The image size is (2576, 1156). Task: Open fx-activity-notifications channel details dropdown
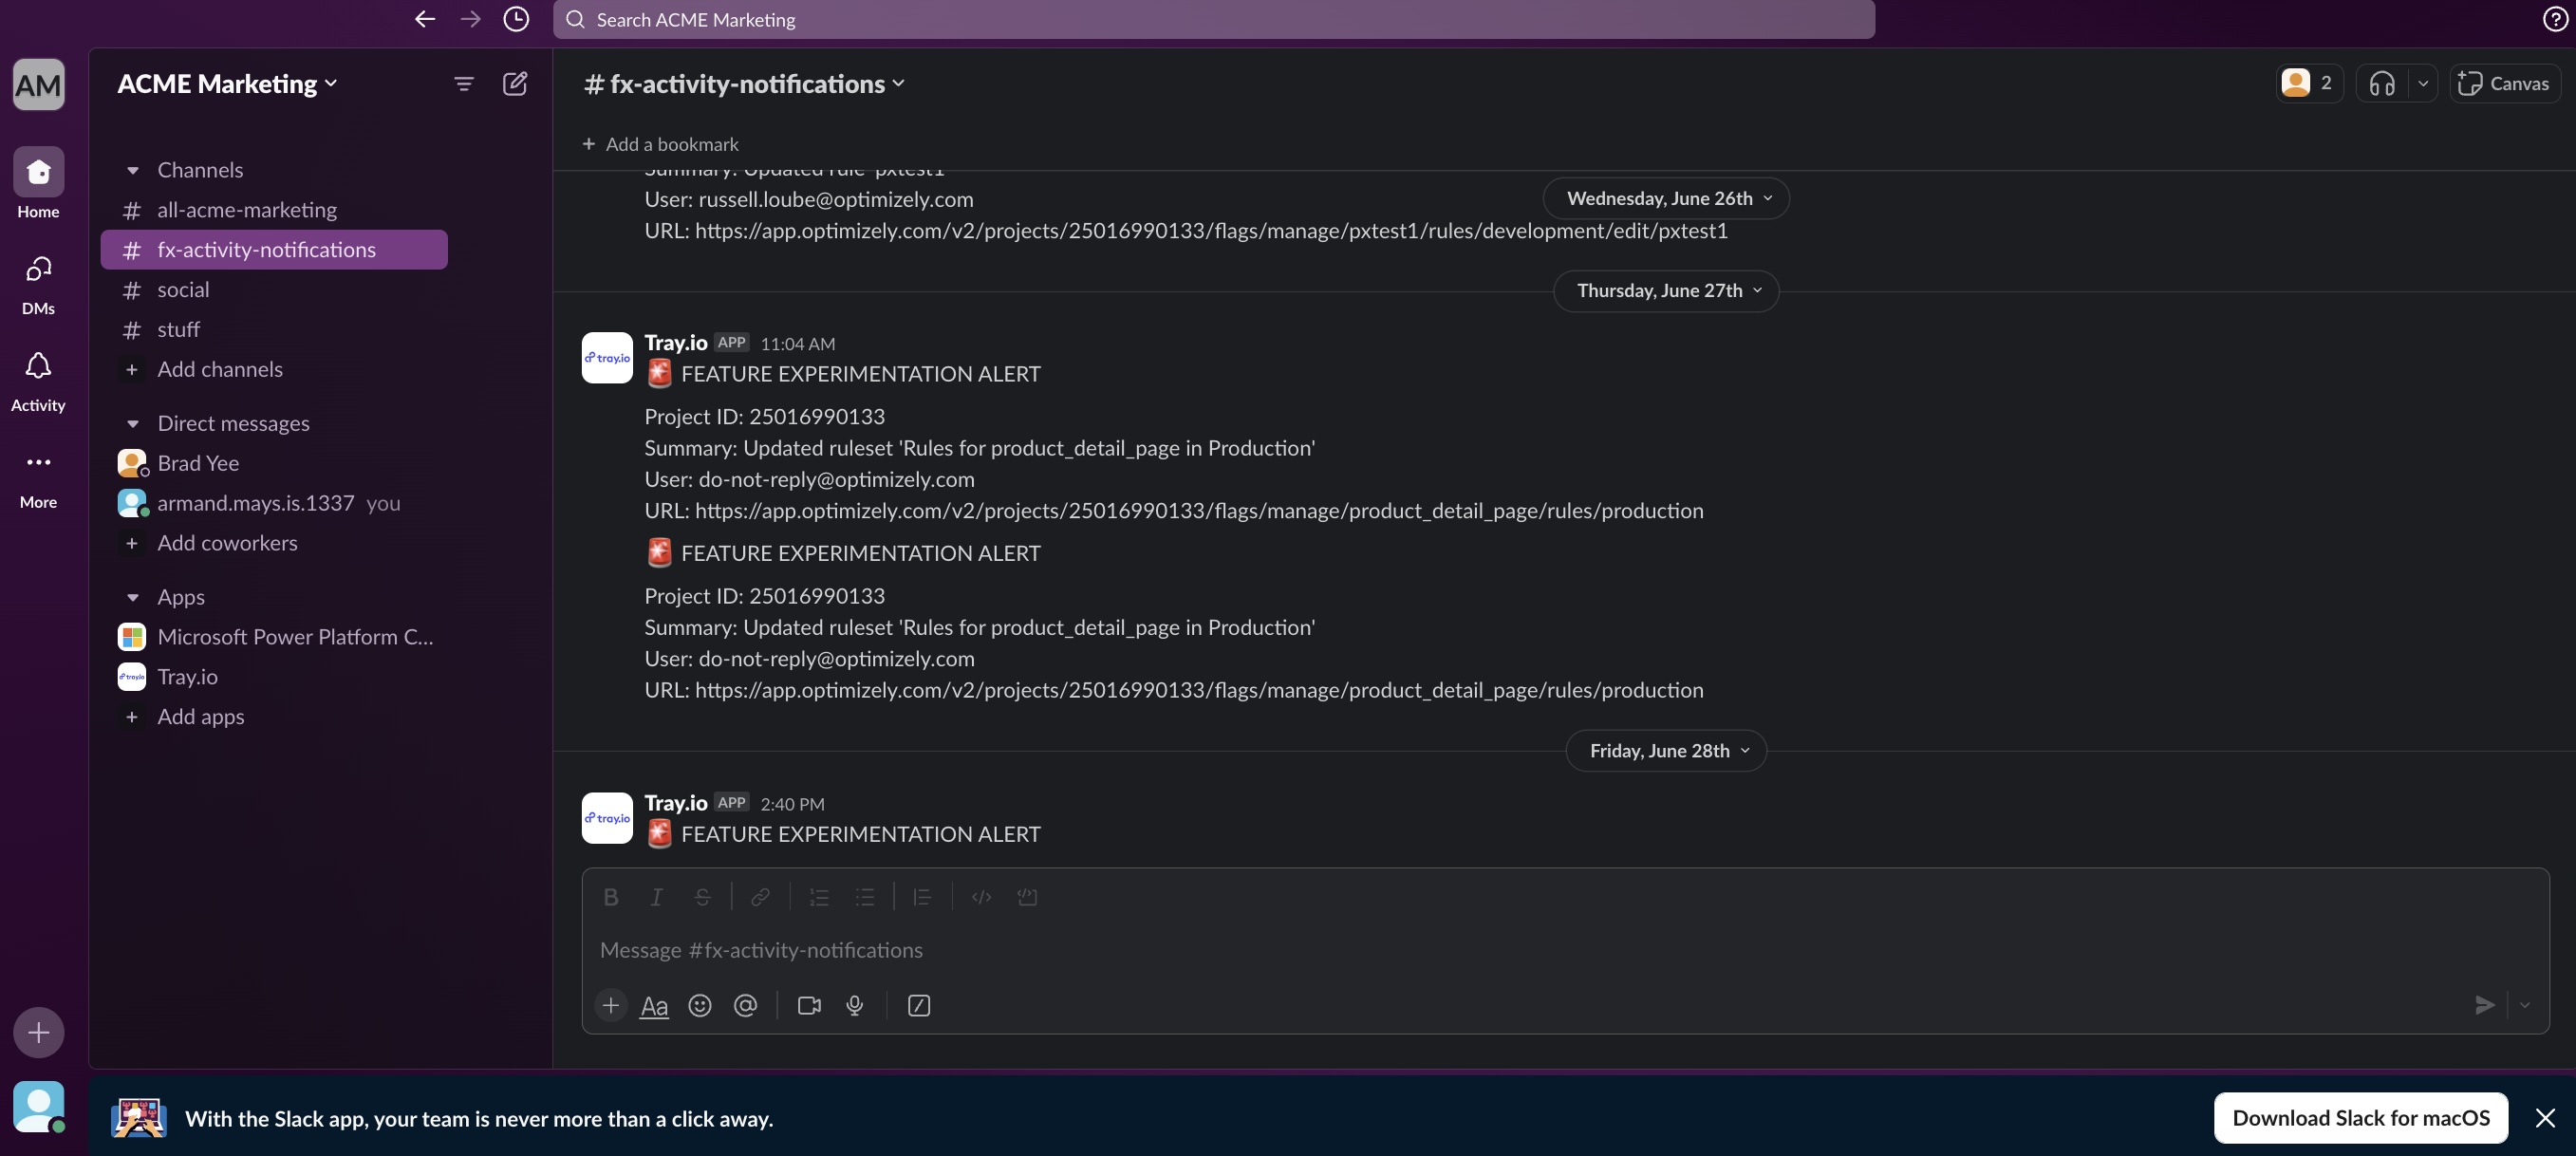click(745, 84)
